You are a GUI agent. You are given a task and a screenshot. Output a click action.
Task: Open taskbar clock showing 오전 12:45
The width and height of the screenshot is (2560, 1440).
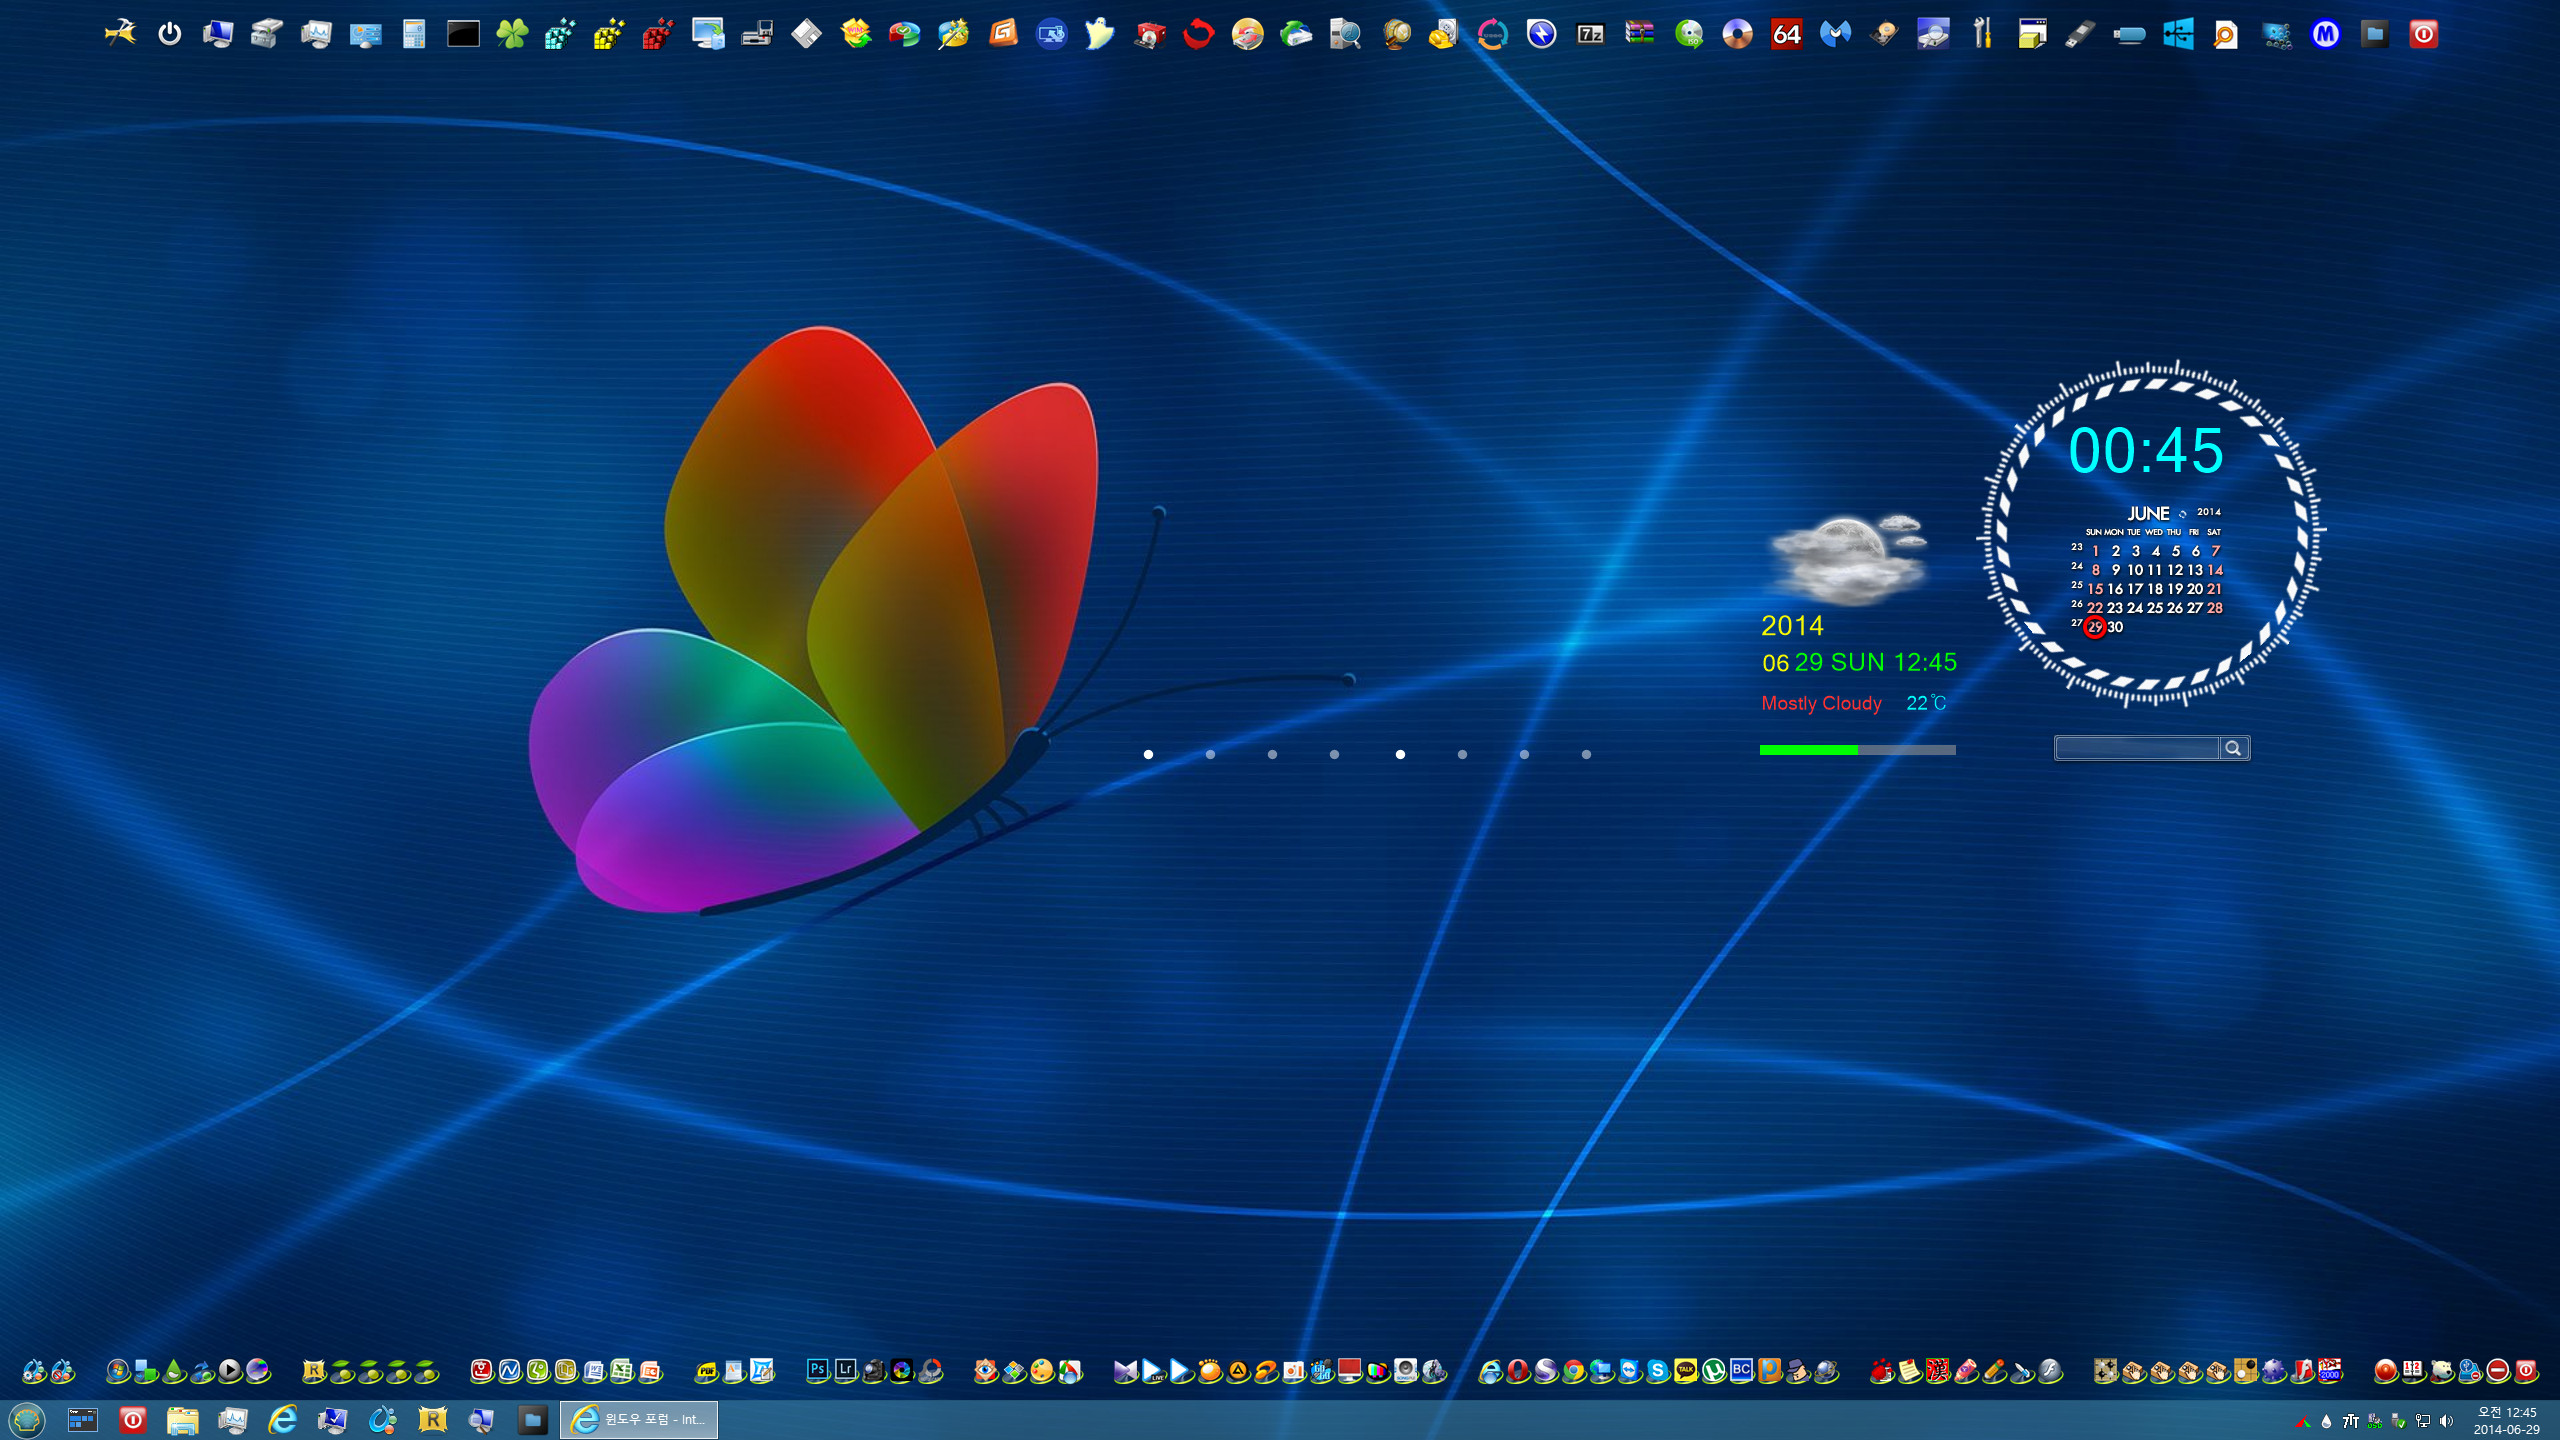tap(2506, 1420)
